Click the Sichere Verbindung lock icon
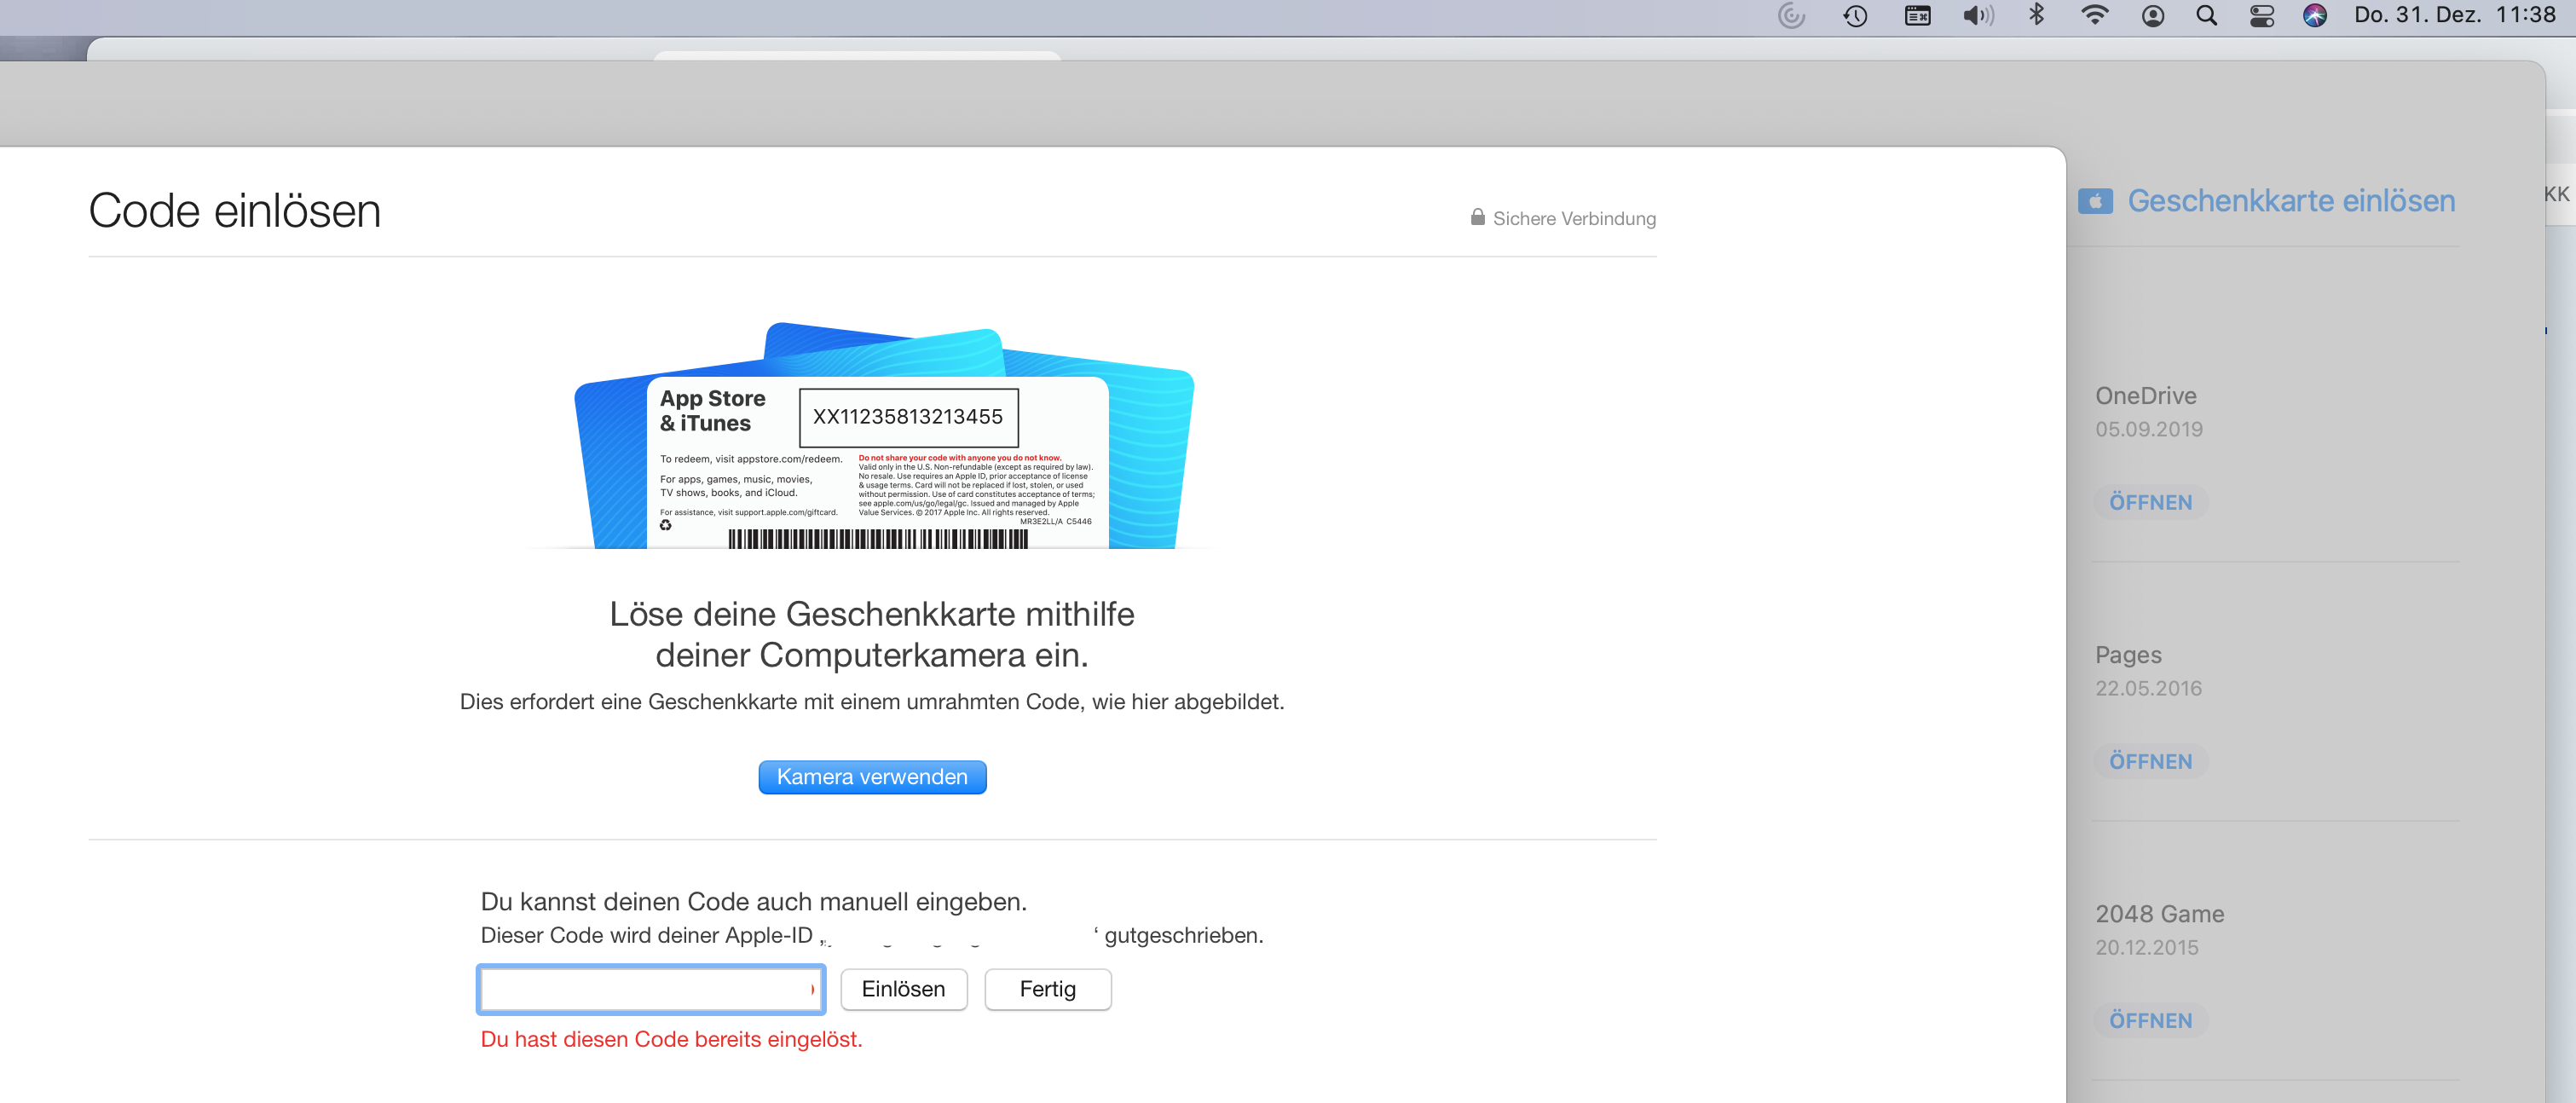This screenshot has width=2576, height=1103. click(1477, 217)
